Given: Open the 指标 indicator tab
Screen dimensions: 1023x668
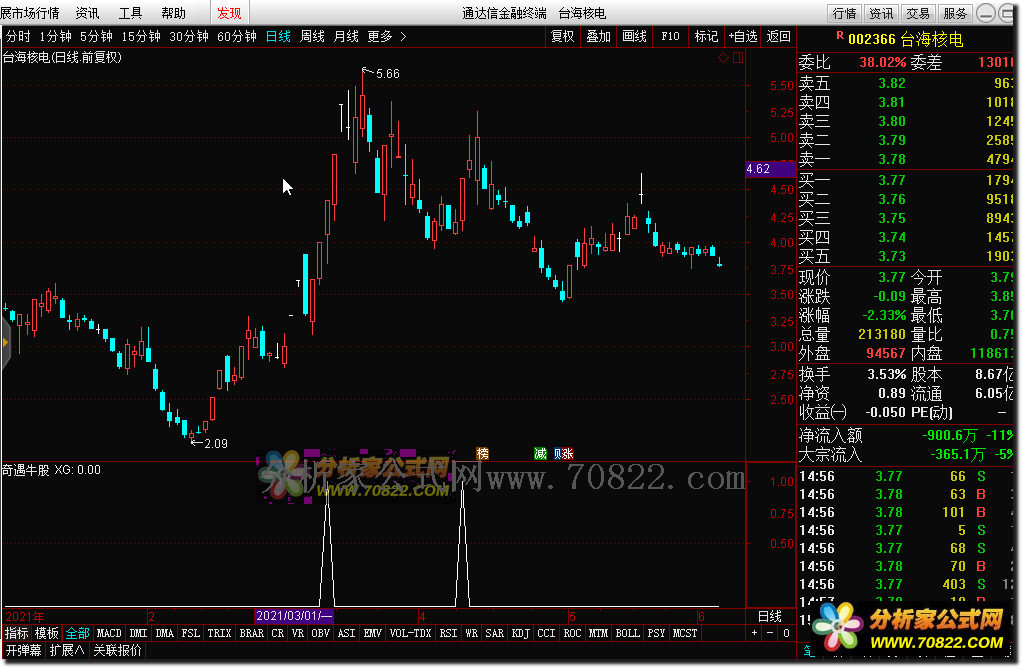Looking at the screenshot, I should tap(16, 633).
